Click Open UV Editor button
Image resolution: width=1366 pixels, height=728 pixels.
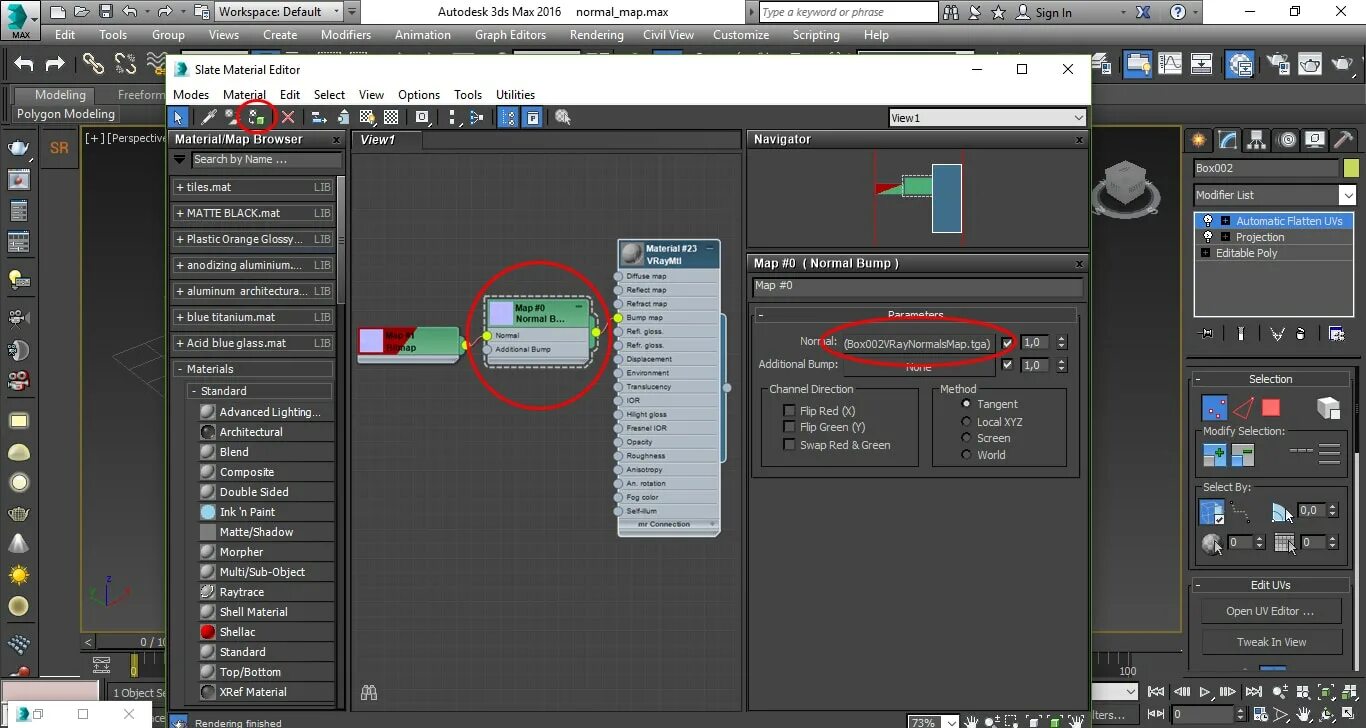click(1270, 611)
